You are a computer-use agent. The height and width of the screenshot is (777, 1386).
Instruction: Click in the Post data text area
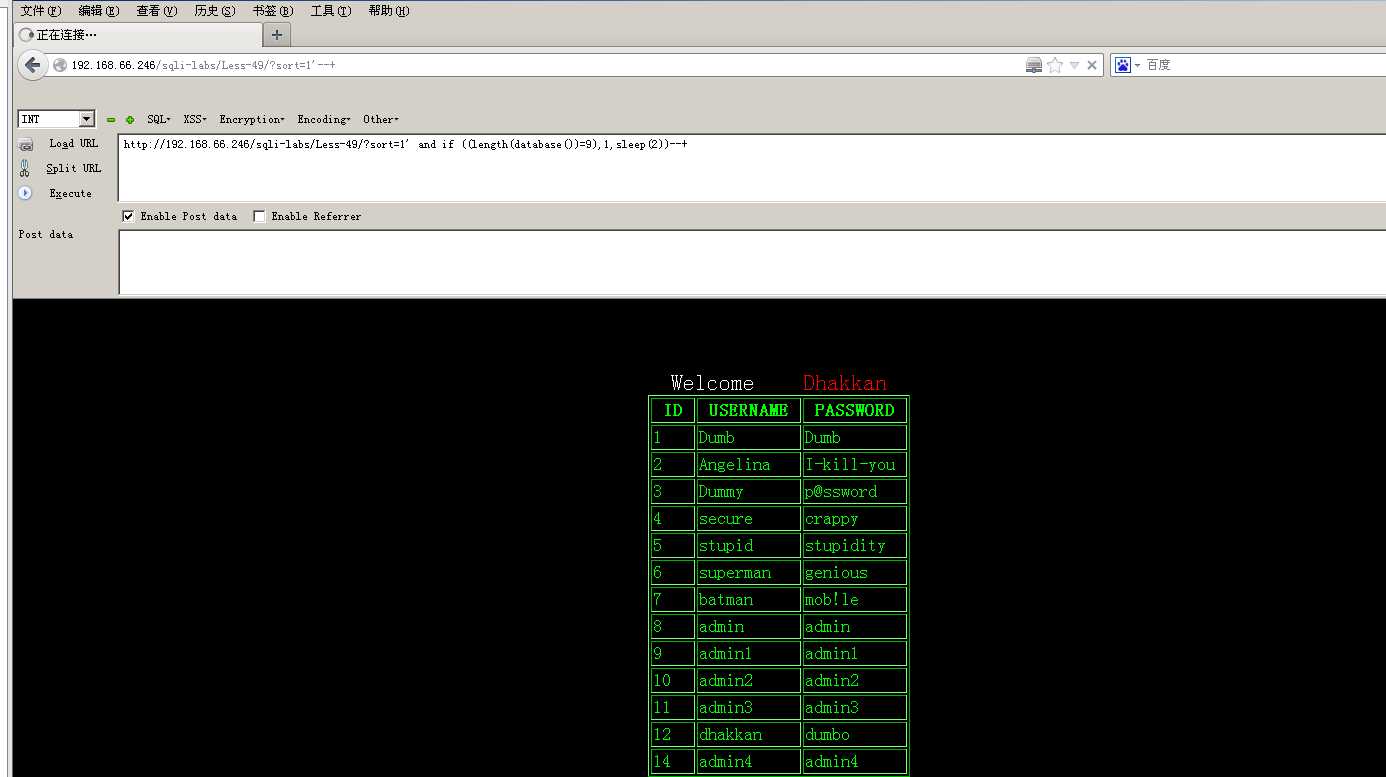[x=752, y=262]
